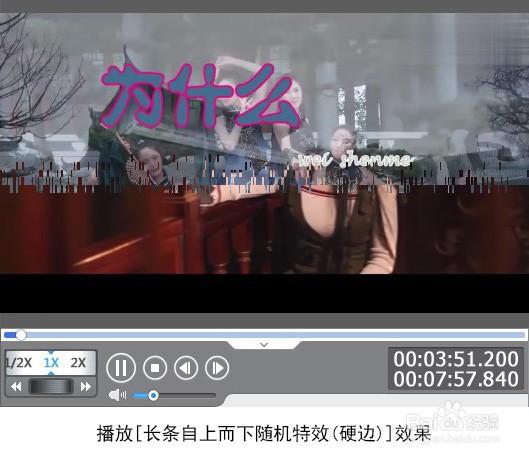The image size is (529, 457).
Task: Expand panel with the down chevron
Action: click(264, 345)
